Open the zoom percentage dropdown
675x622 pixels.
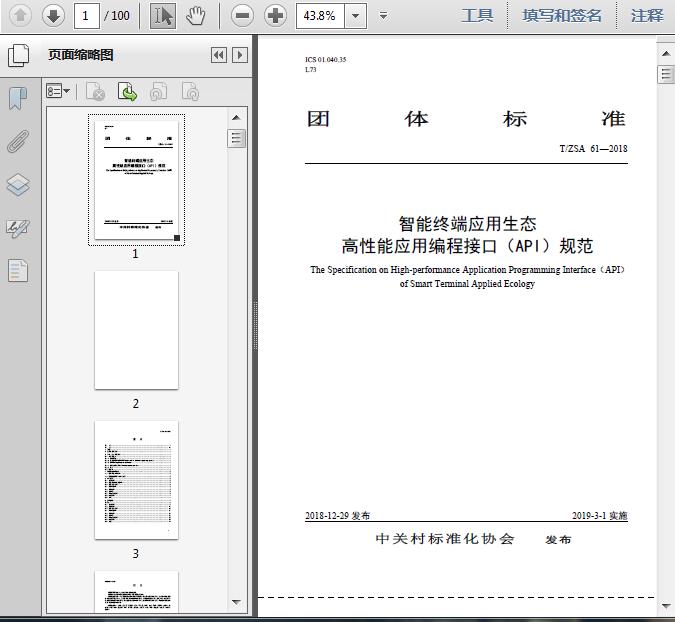357,15
